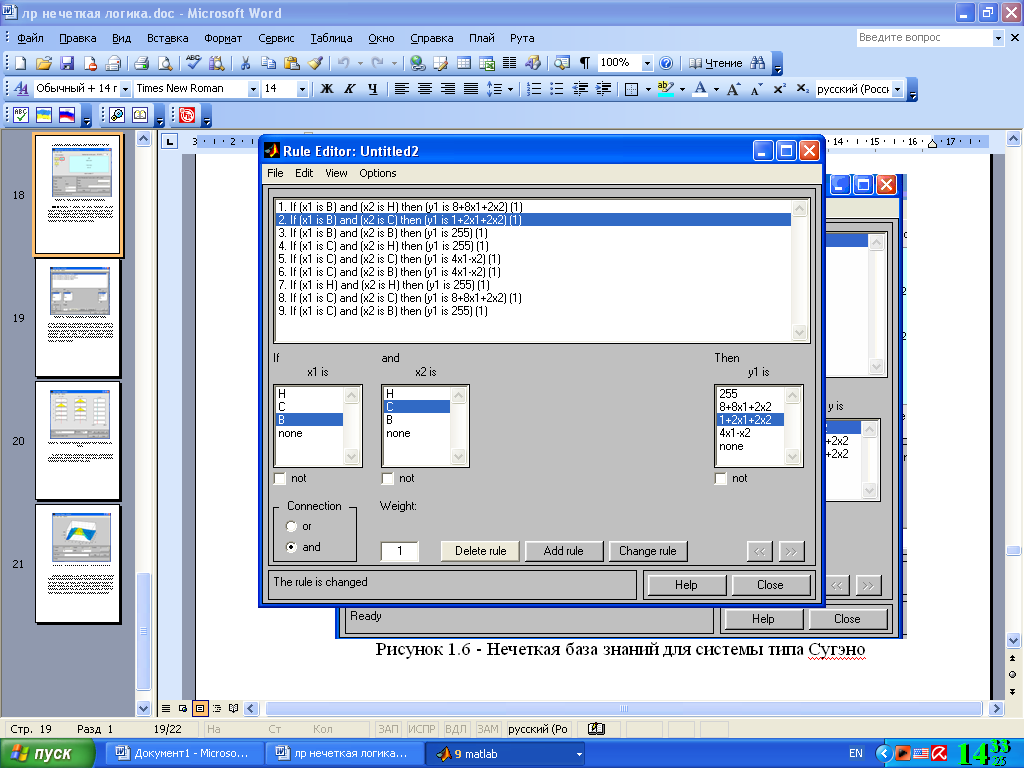This screenshot has height=768, width=1024.
Task: Copy selection with the Copy icon
Action: tap(268, 63)
